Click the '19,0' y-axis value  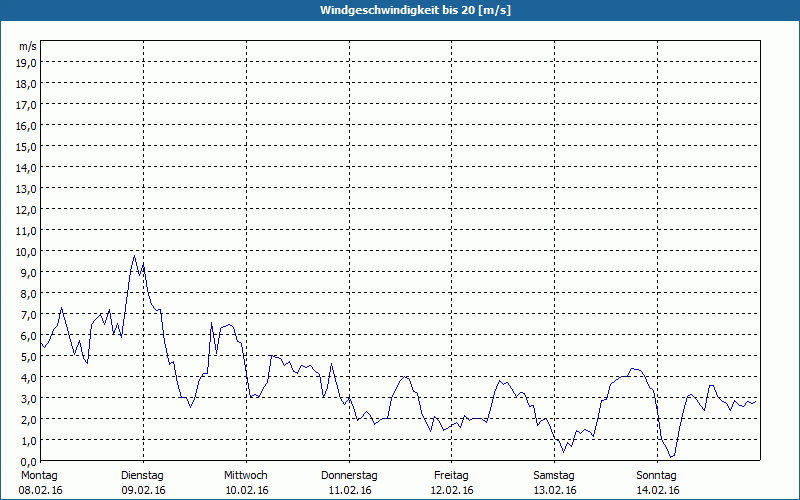[27, 62]
